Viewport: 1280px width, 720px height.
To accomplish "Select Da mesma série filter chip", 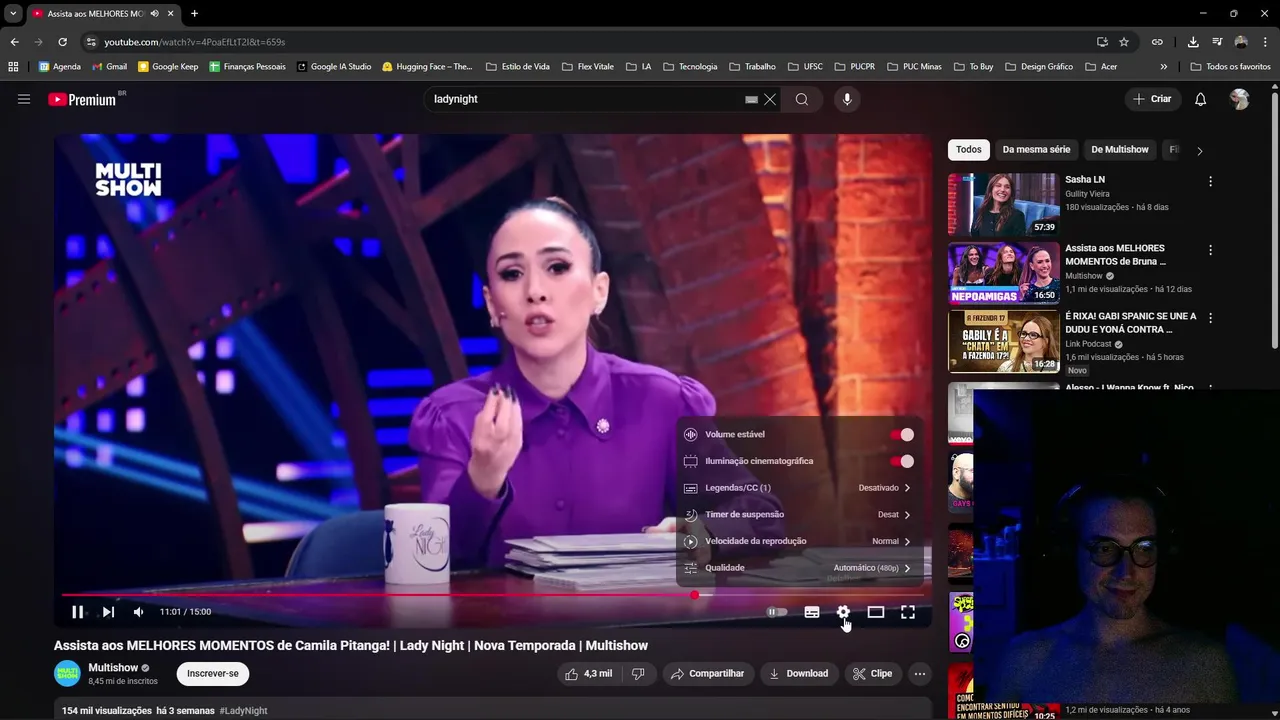I will tap(1036, 150).
